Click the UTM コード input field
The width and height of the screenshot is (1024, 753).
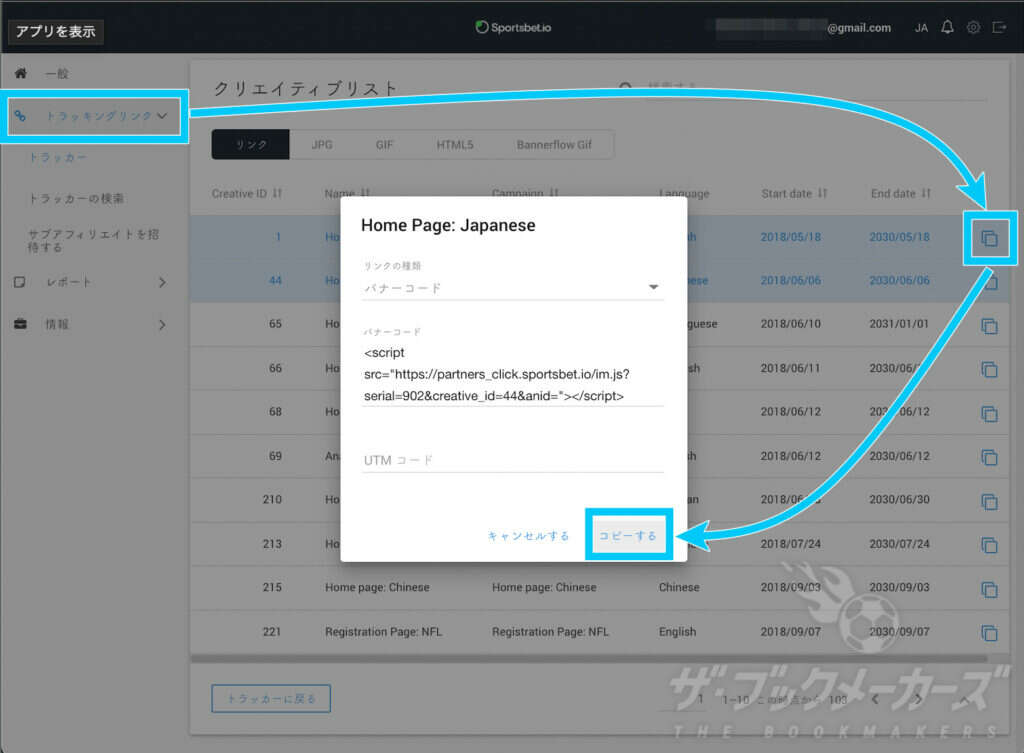point(513,460)
